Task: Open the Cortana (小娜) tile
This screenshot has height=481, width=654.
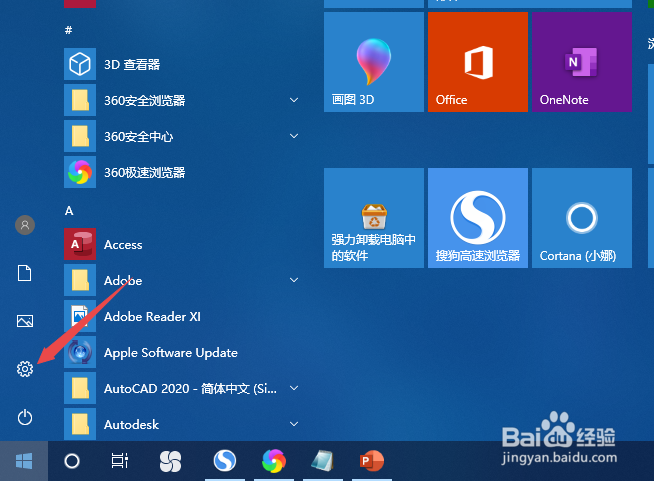Action: point(582,218)
